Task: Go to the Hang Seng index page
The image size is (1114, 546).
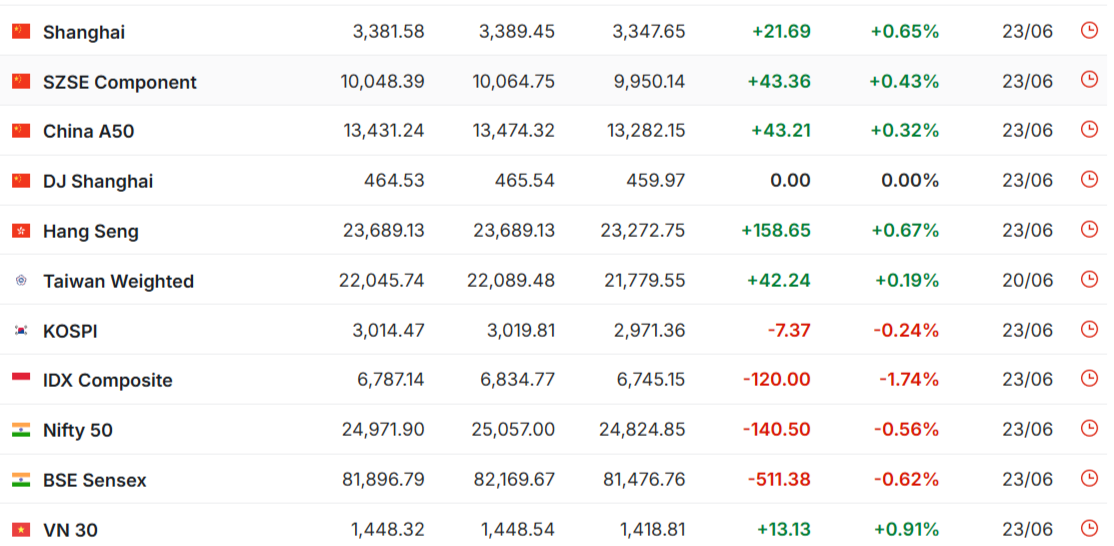Action: point(91,231)
